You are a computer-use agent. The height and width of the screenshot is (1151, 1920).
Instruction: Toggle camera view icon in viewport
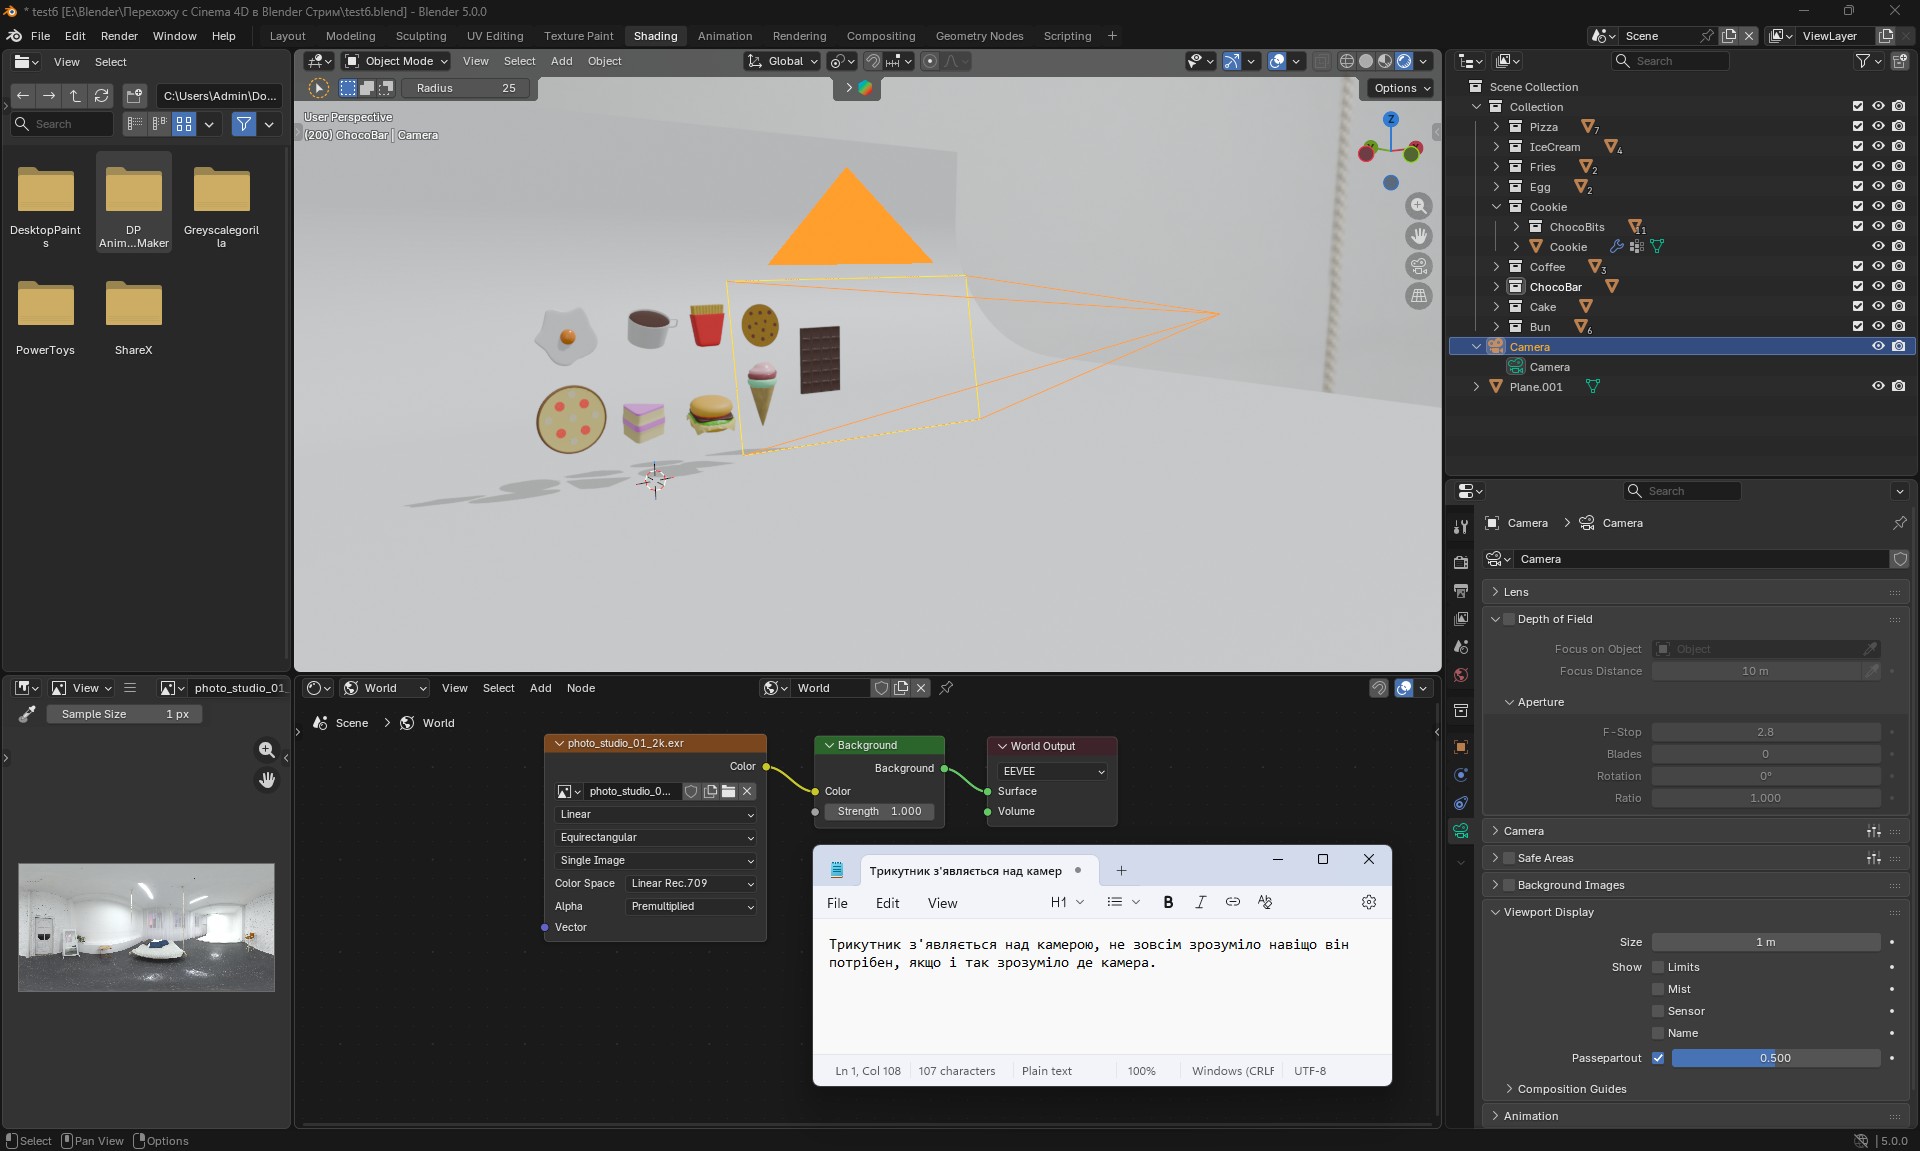pyautogui.click(x=1418, y=266)
